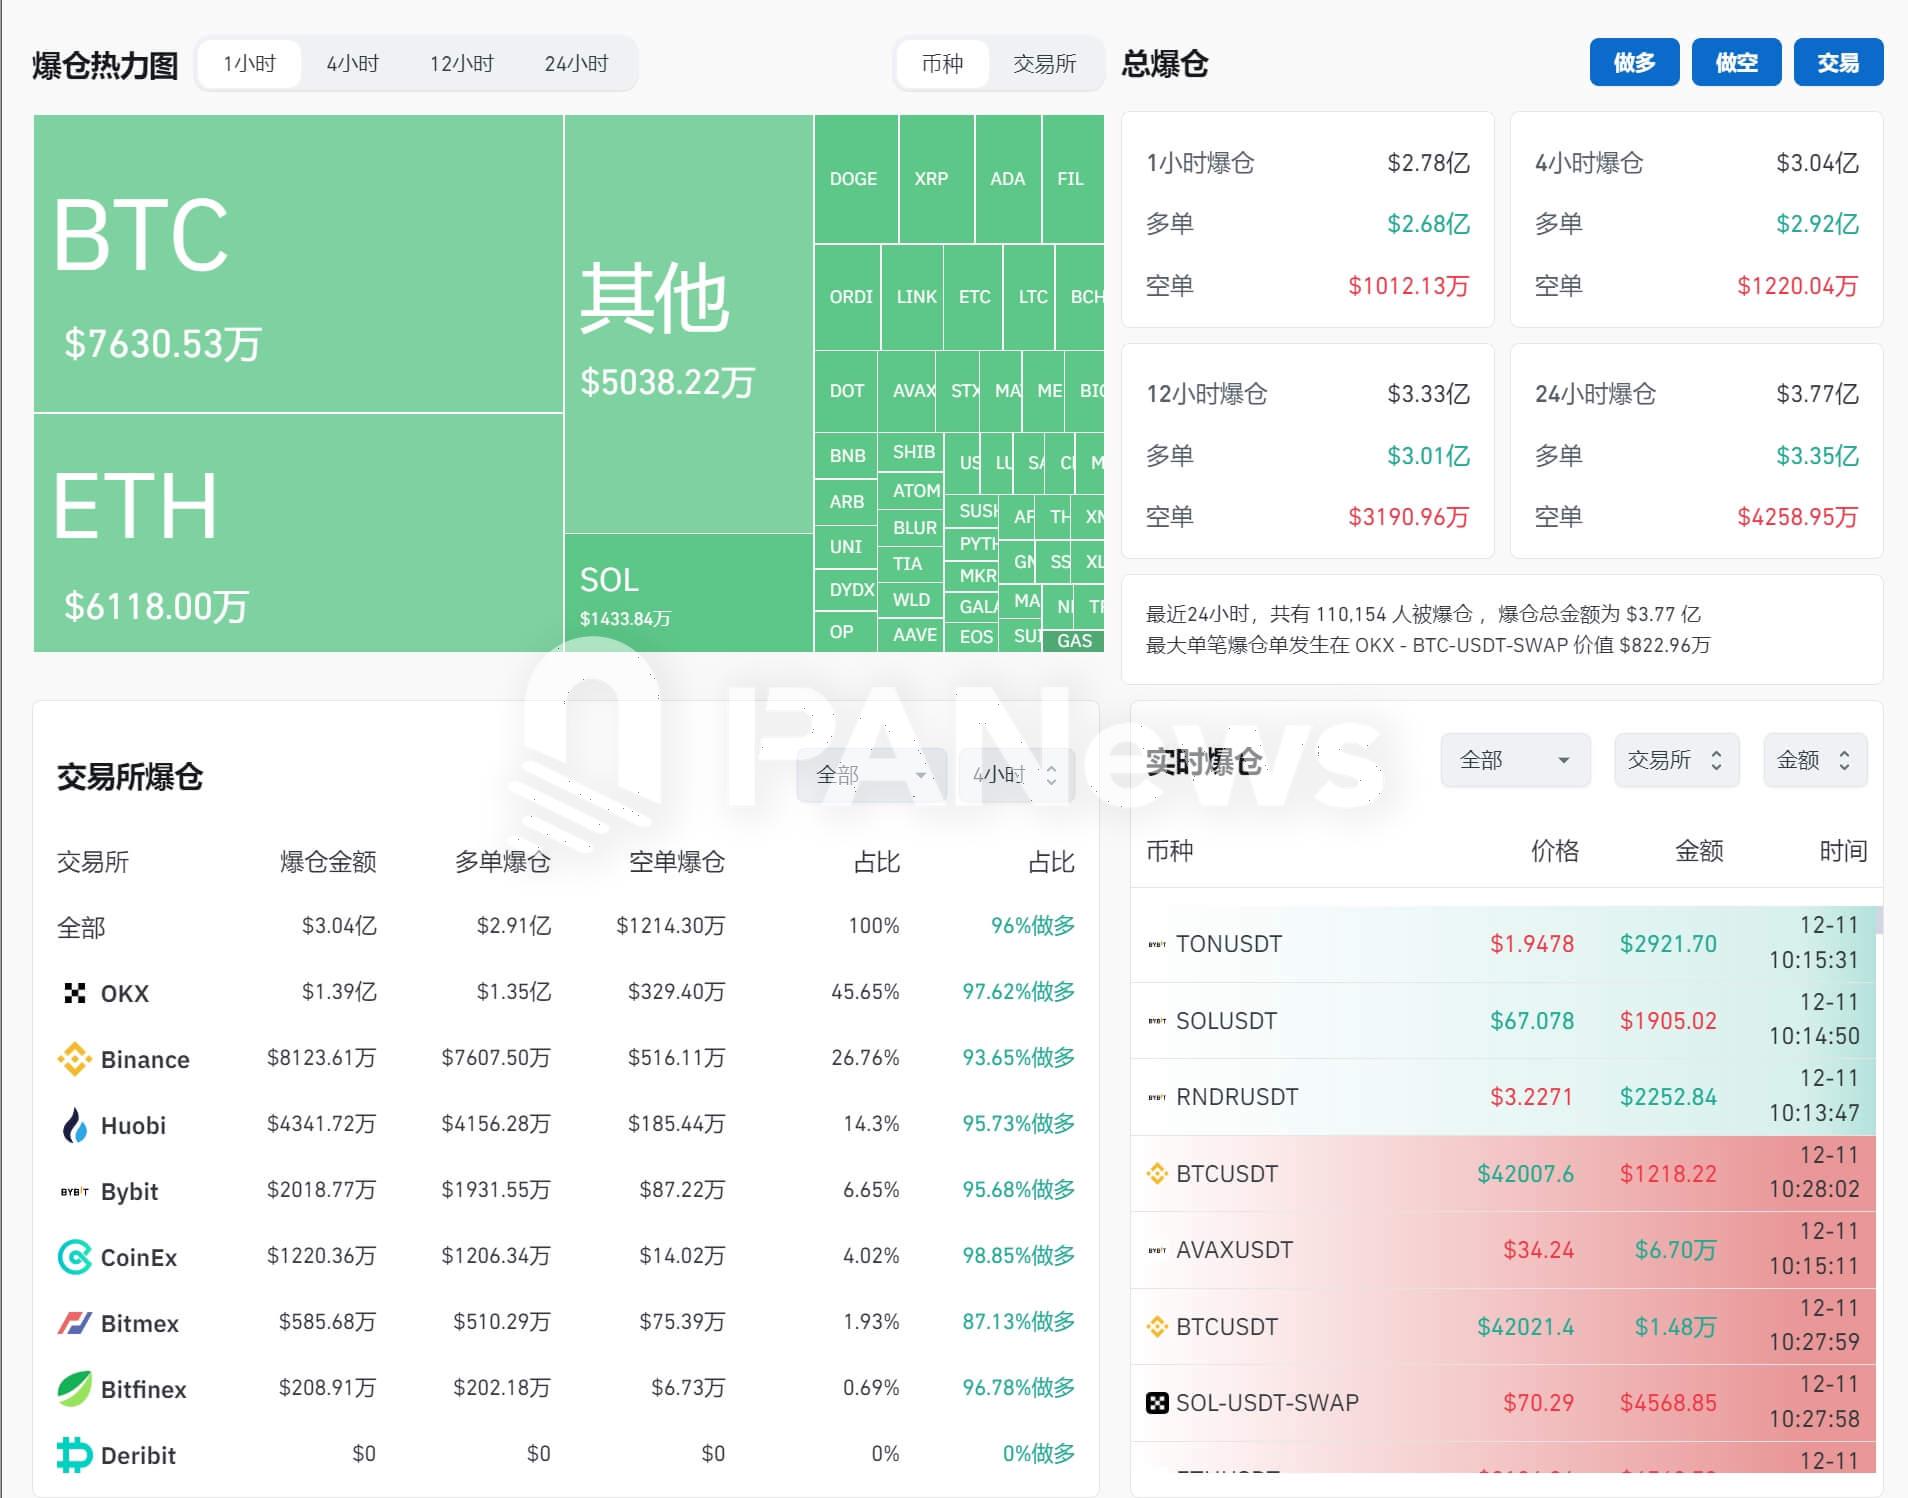Click the 时间 column header in 实时爆仓
Image resolution: width=1908 pixels, height=1498 pixels.
click(1843, 851)
